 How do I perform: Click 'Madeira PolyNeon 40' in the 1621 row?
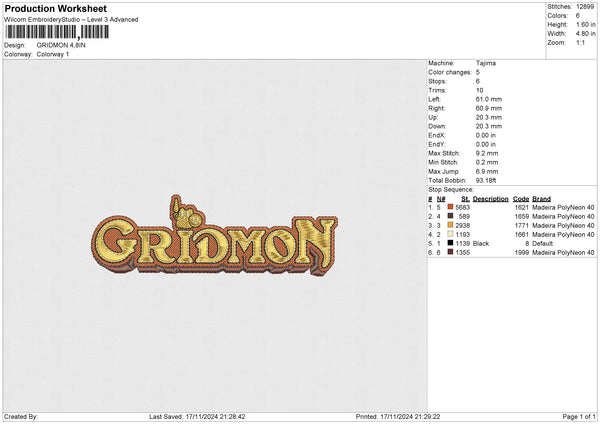pos(563,207)
